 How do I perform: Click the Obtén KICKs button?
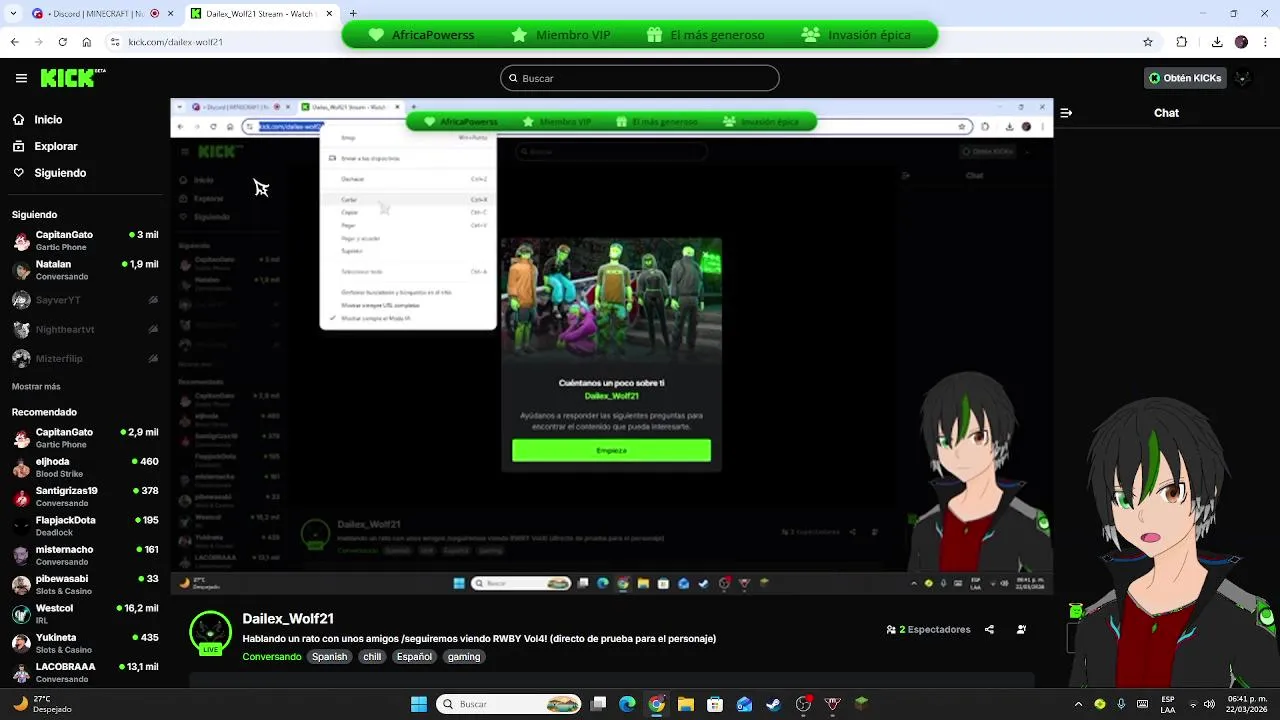1185,78
